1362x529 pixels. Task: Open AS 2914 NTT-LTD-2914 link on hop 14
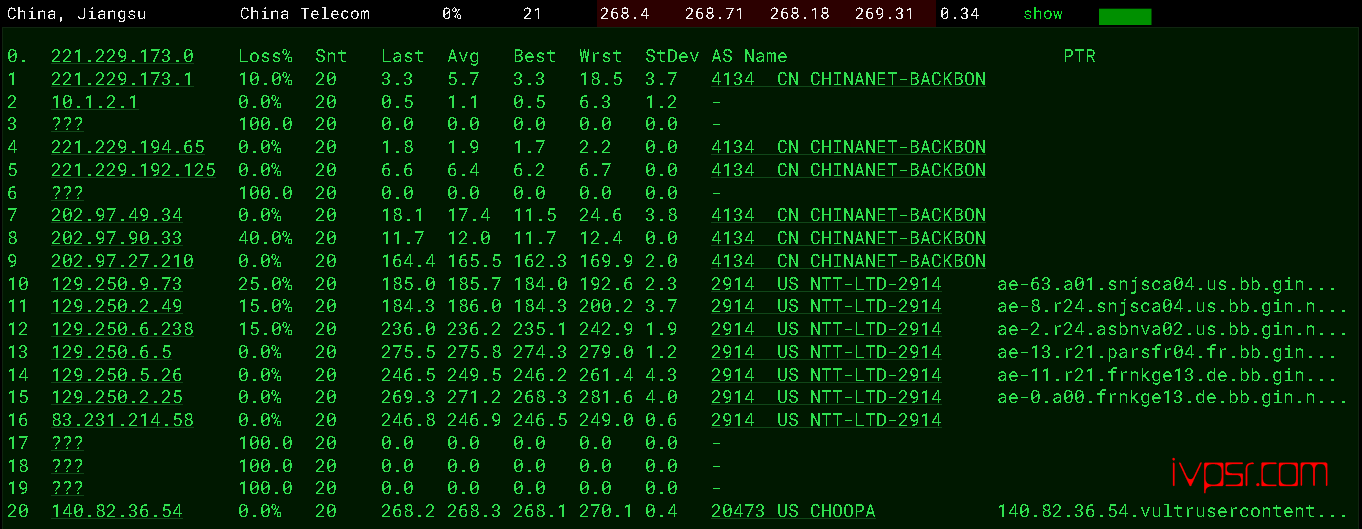(x=827, y=375)
